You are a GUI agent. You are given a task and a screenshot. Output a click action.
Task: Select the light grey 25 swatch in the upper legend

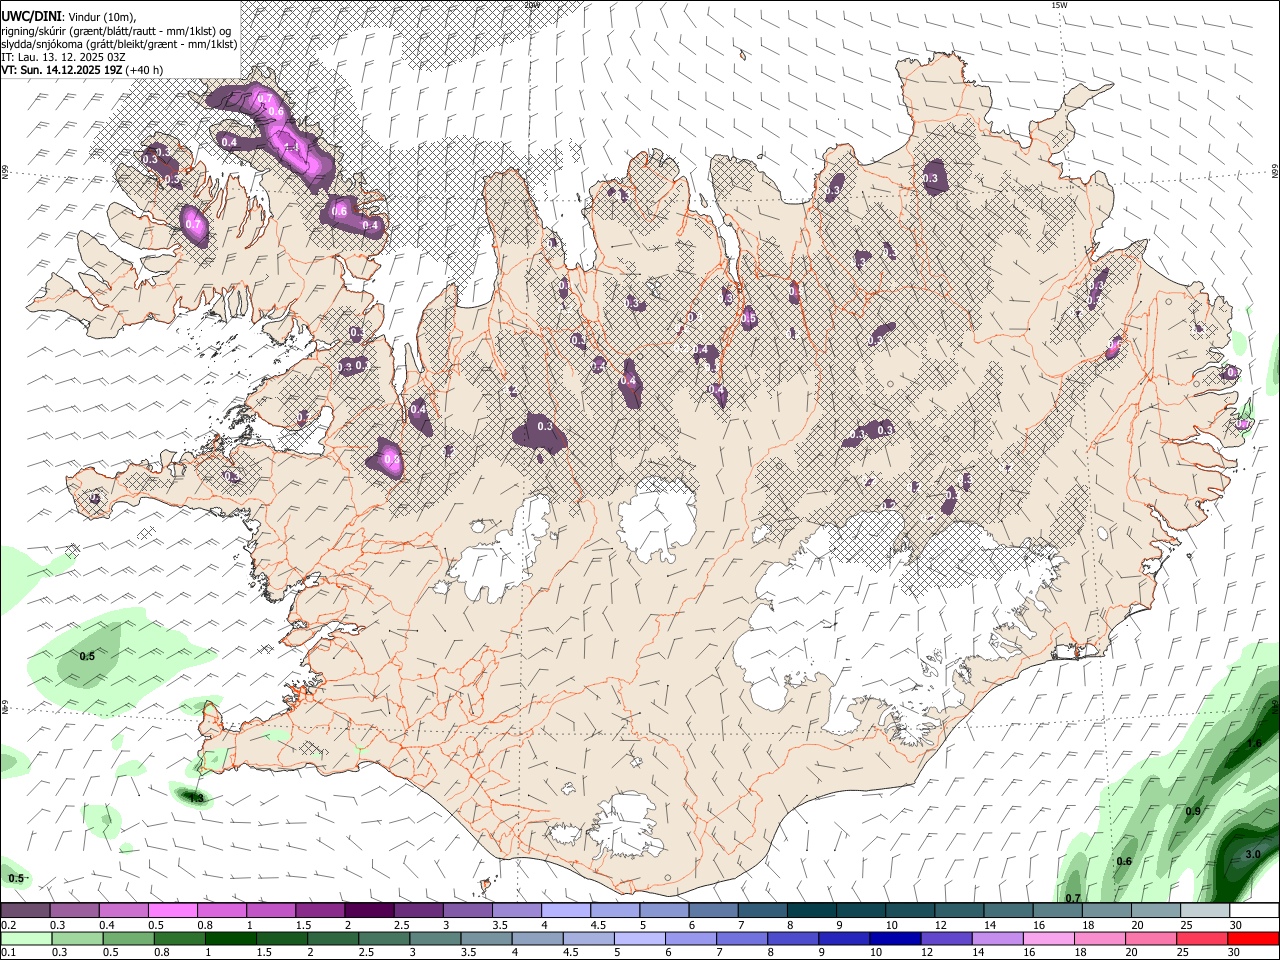coord(1205,911)
